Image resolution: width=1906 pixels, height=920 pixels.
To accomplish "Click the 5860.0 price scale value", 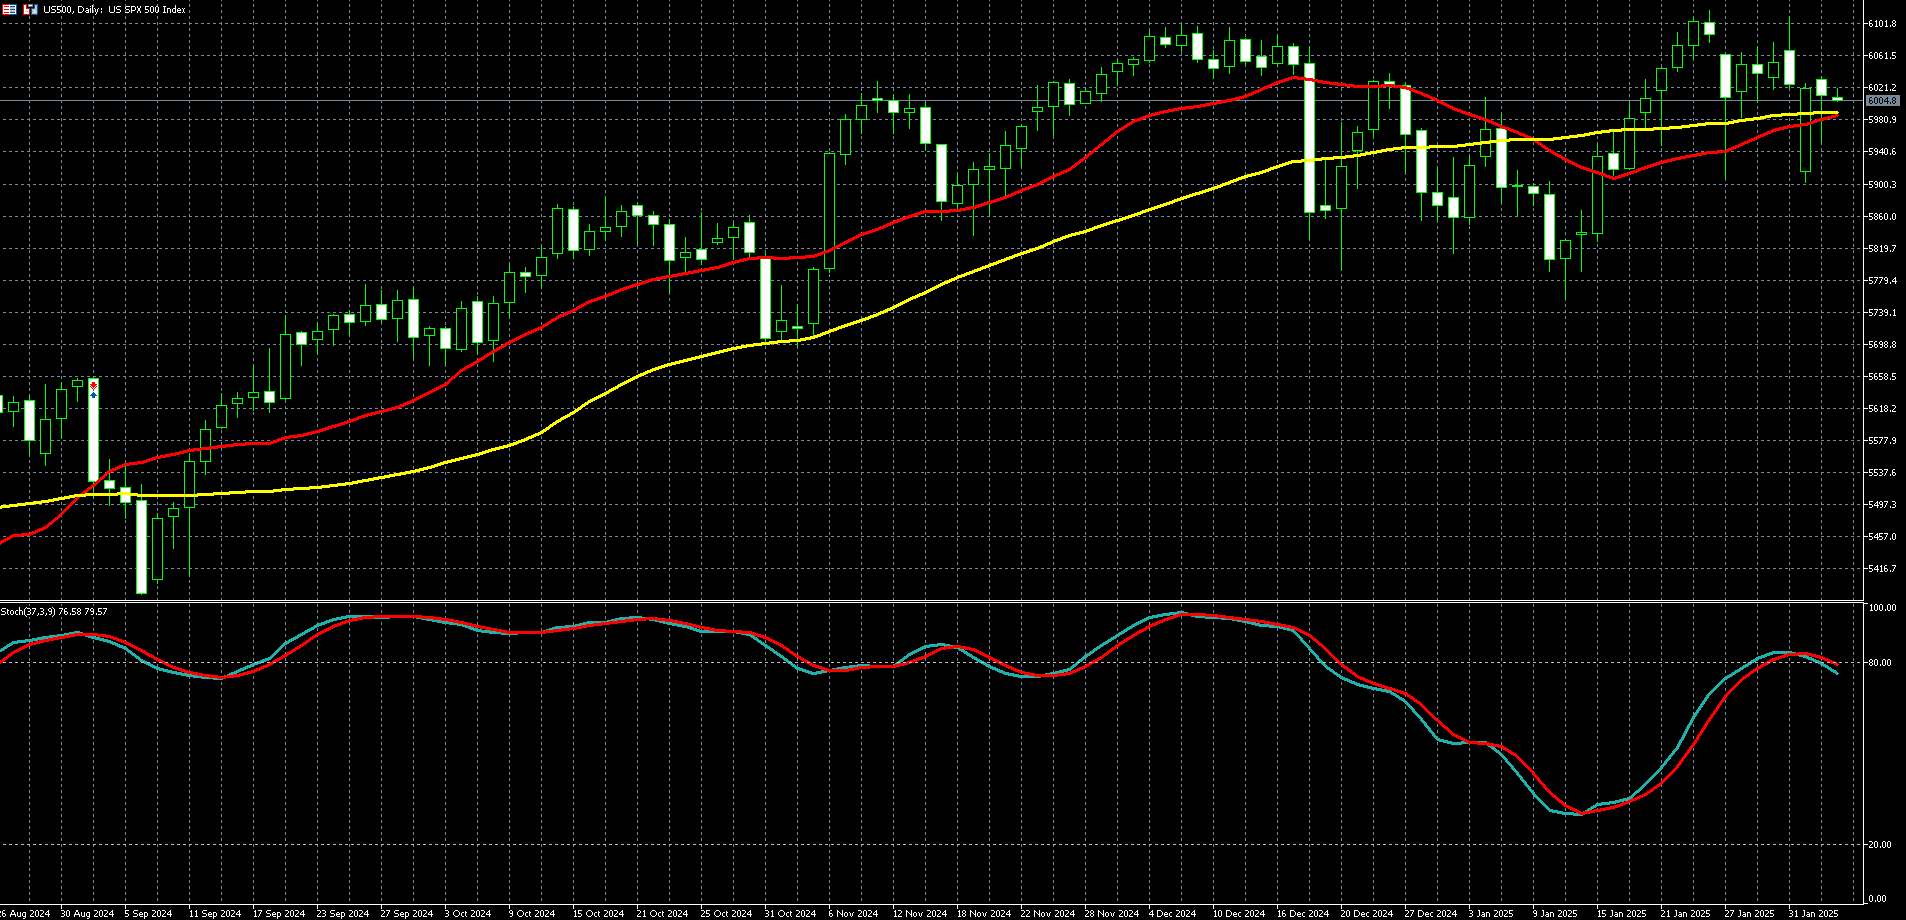I will [1881, 216].
